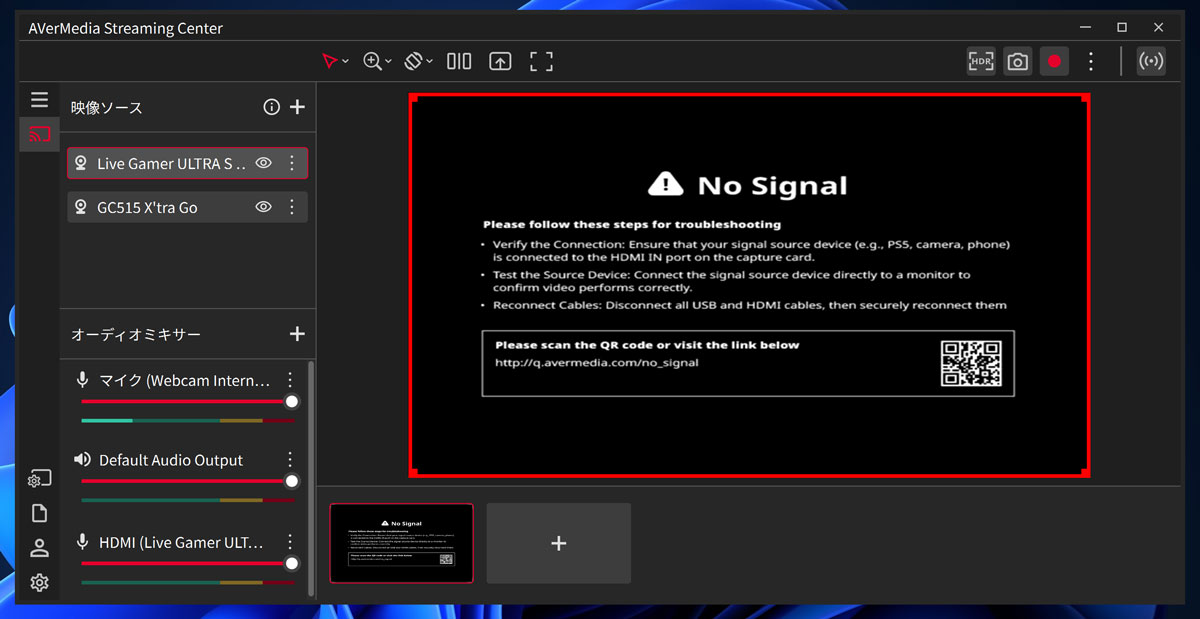
Task: Open the zoom level dropdown
Action: (x=389, y=62)
